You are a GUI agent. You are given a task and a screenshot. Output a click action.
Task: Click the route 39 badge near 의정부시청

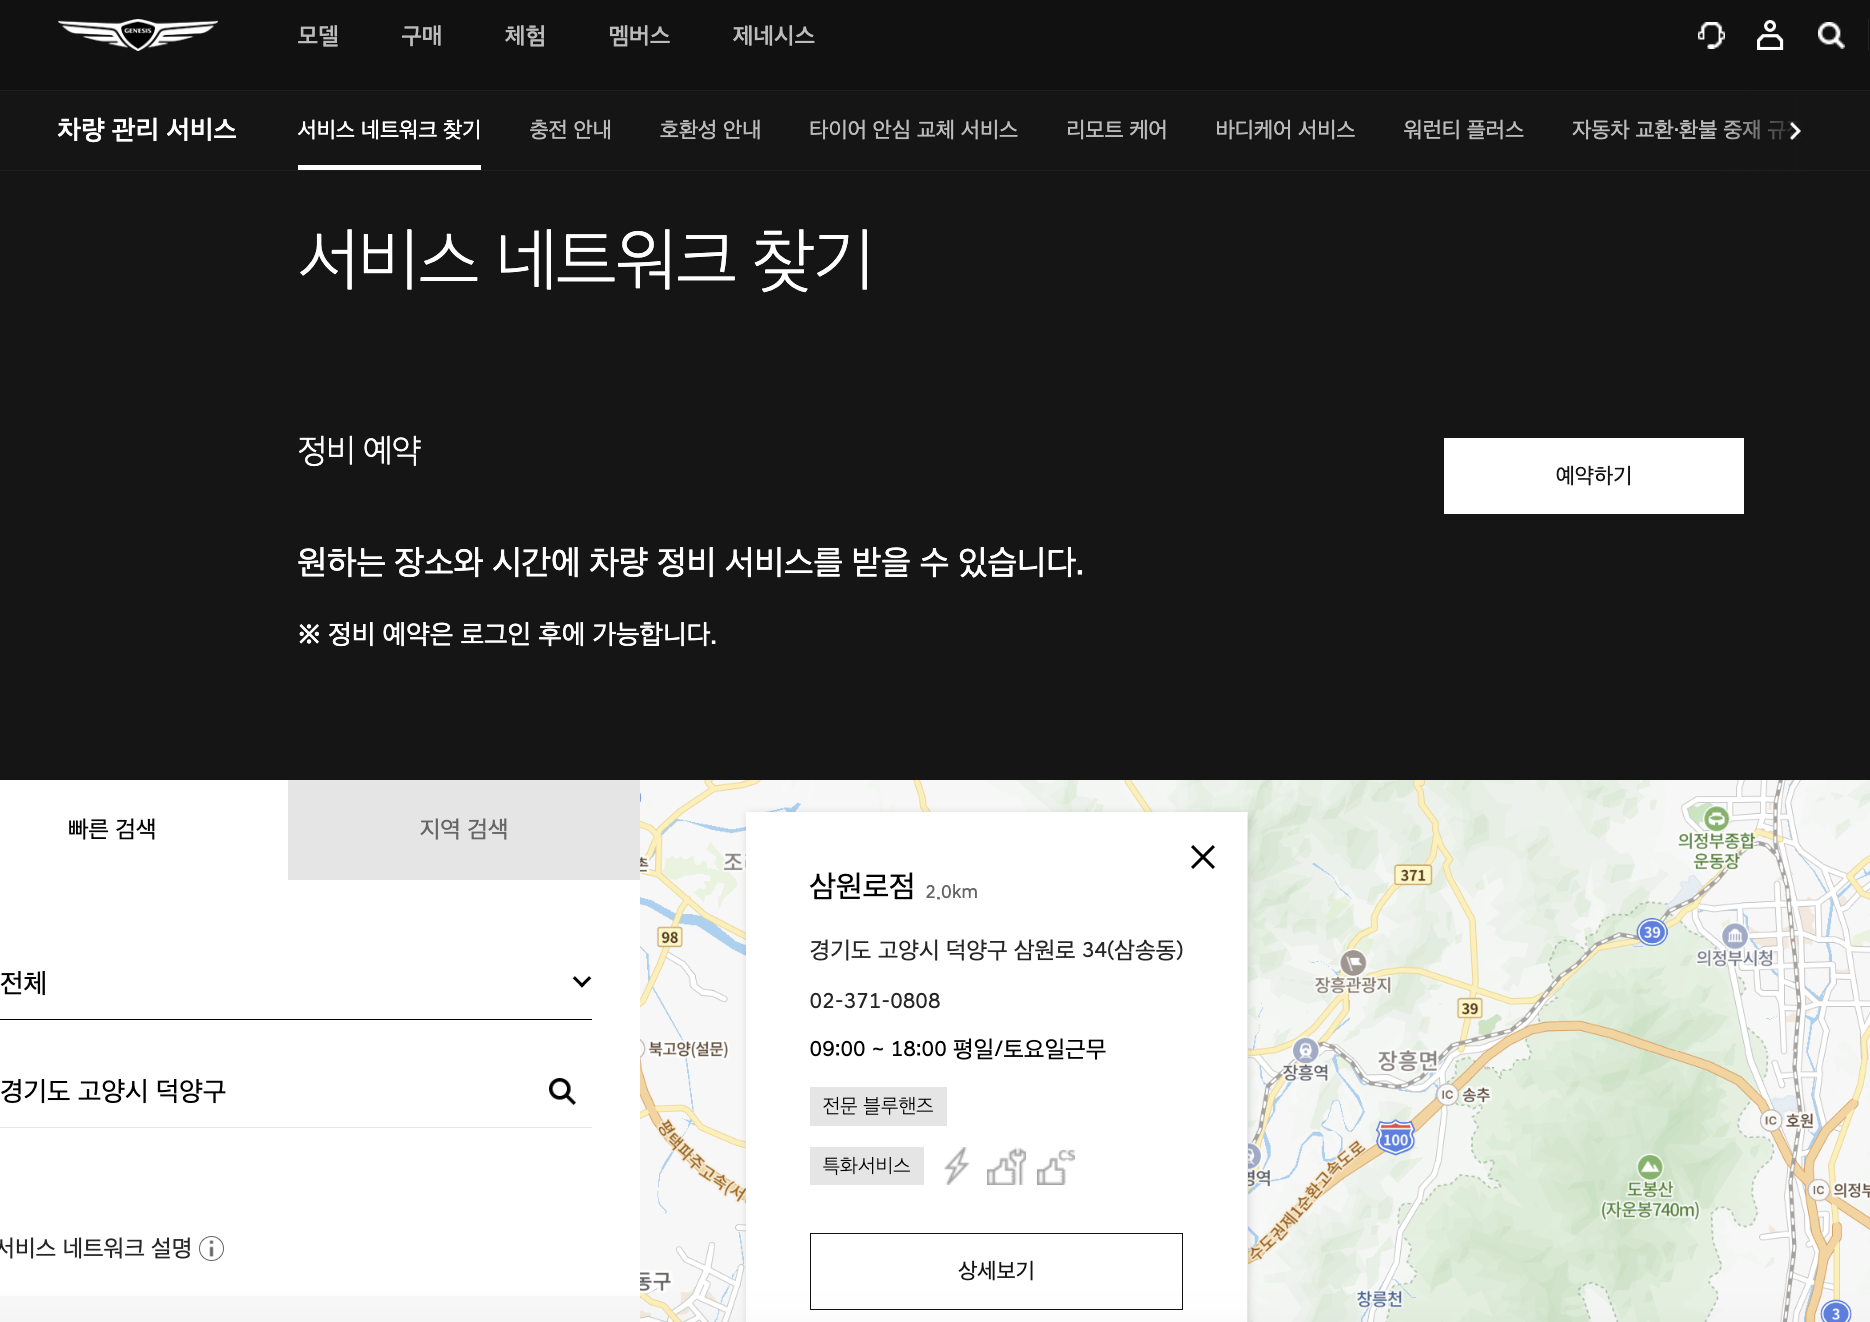(1652, 932)
